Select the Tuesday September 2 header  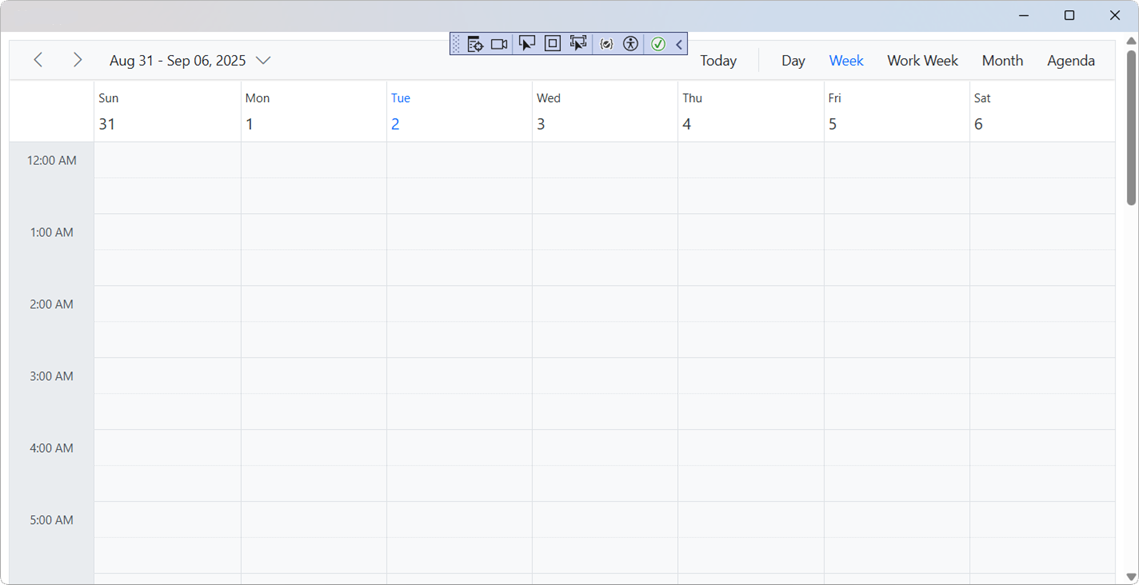[x=458, y=111]
